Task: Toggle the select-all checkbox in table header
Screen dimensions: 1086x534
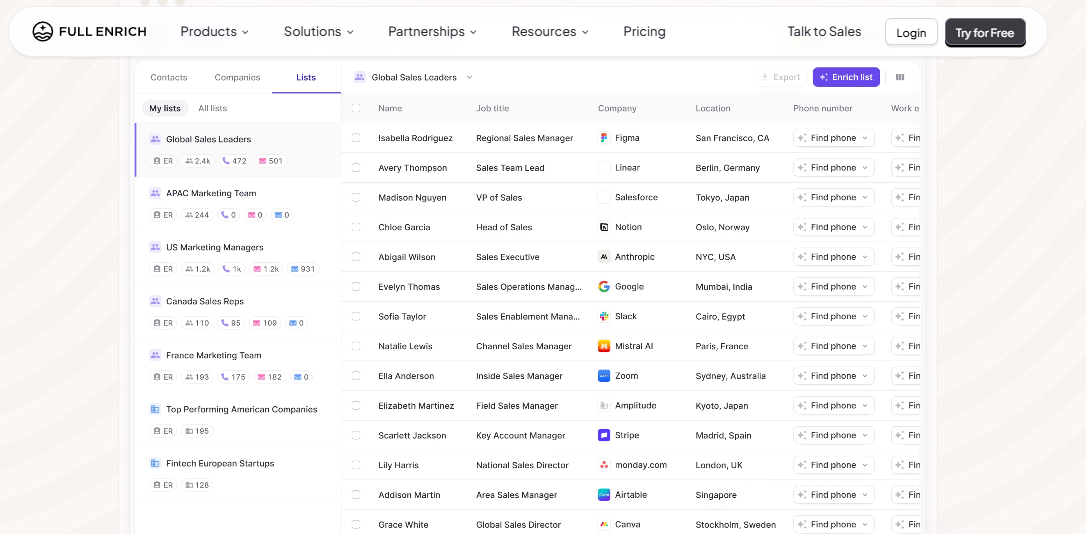Action: click(x=356, y=108)
